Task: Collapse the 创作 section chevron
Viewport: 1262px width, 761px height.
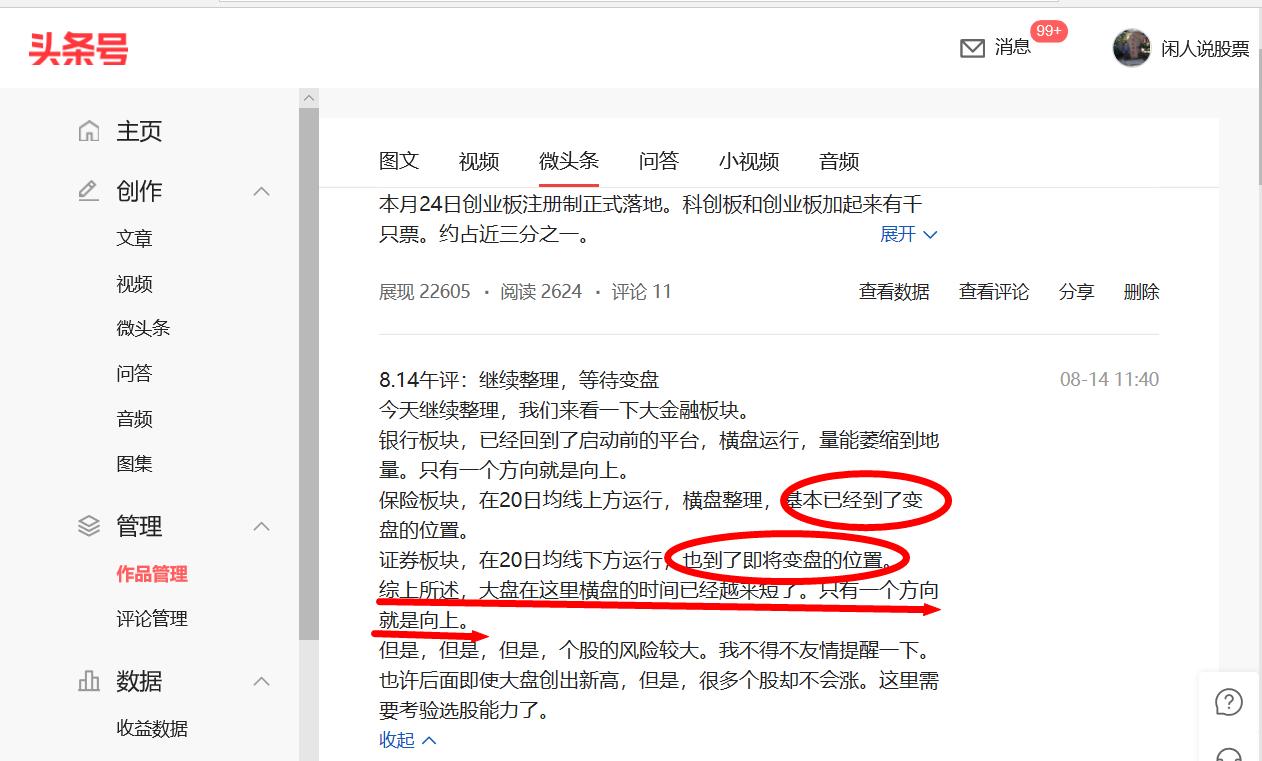Action: [261, 190]
